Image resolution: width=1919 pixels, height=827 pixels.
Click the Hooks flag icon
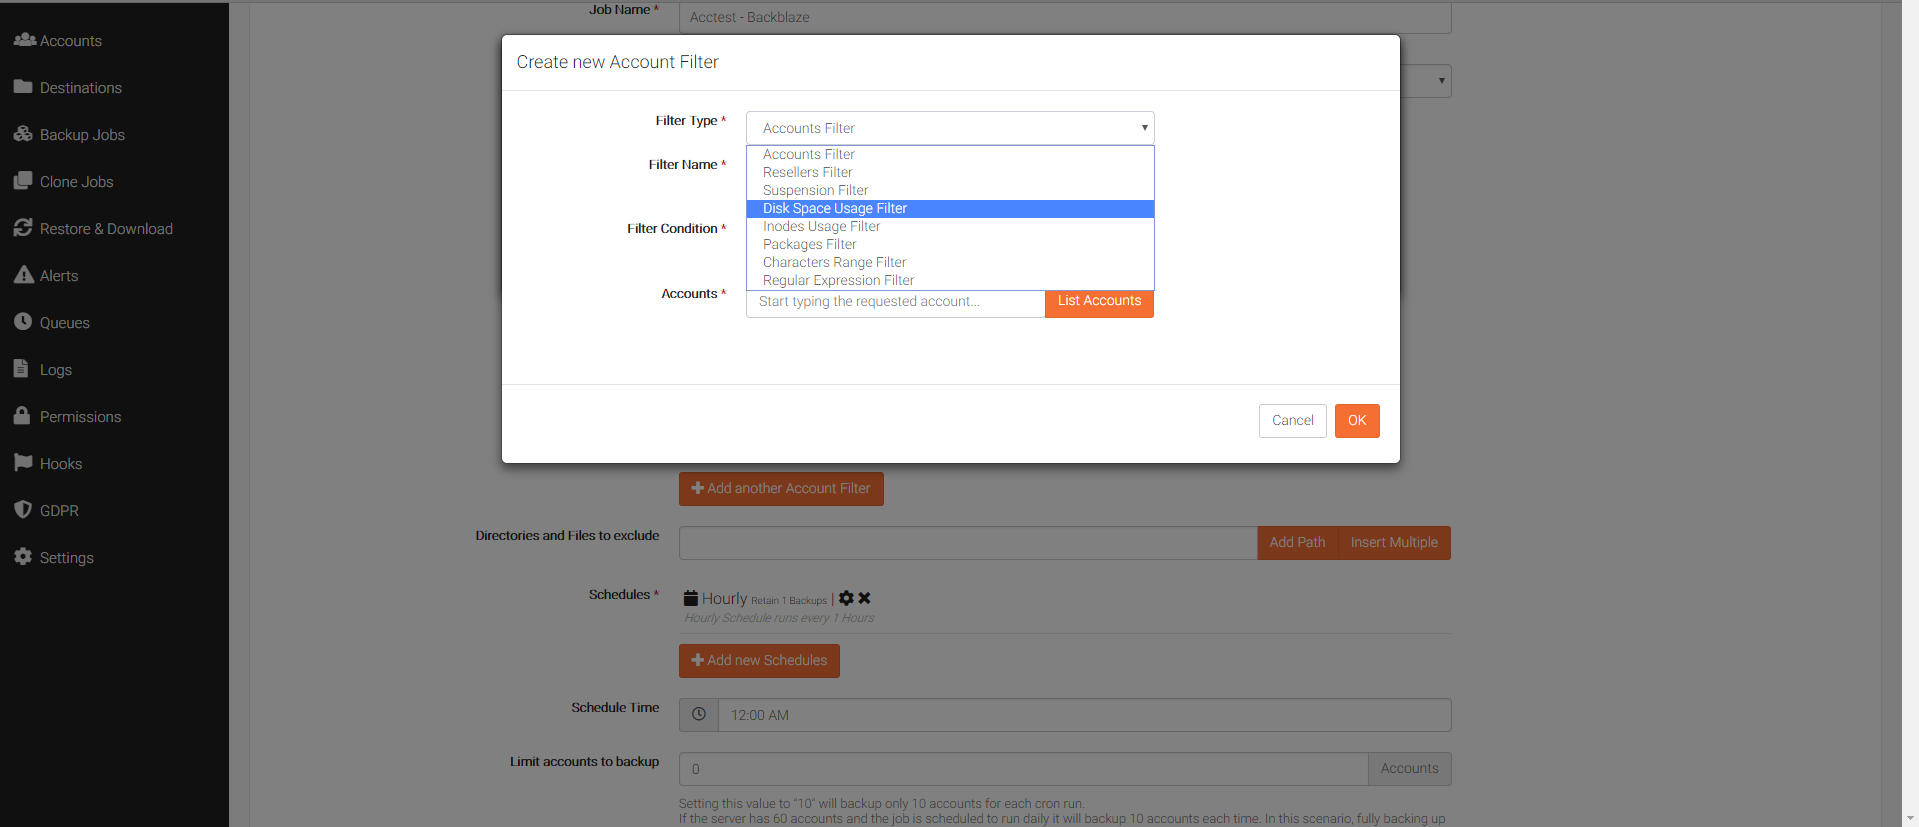[x=23, y=463]
